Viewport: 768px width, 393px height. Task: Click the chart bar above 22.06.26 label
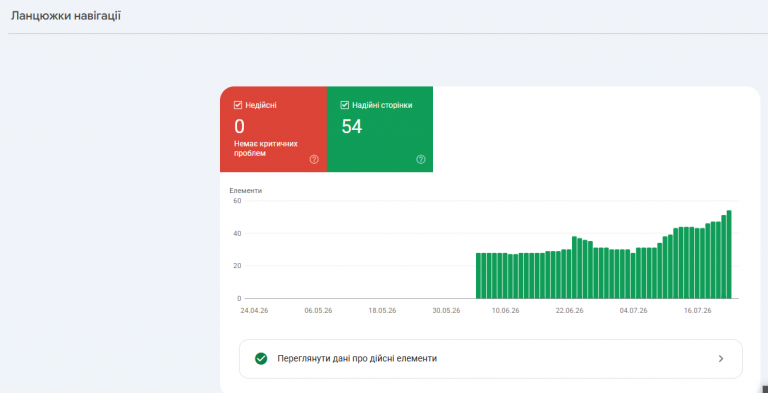coord(569,274)
